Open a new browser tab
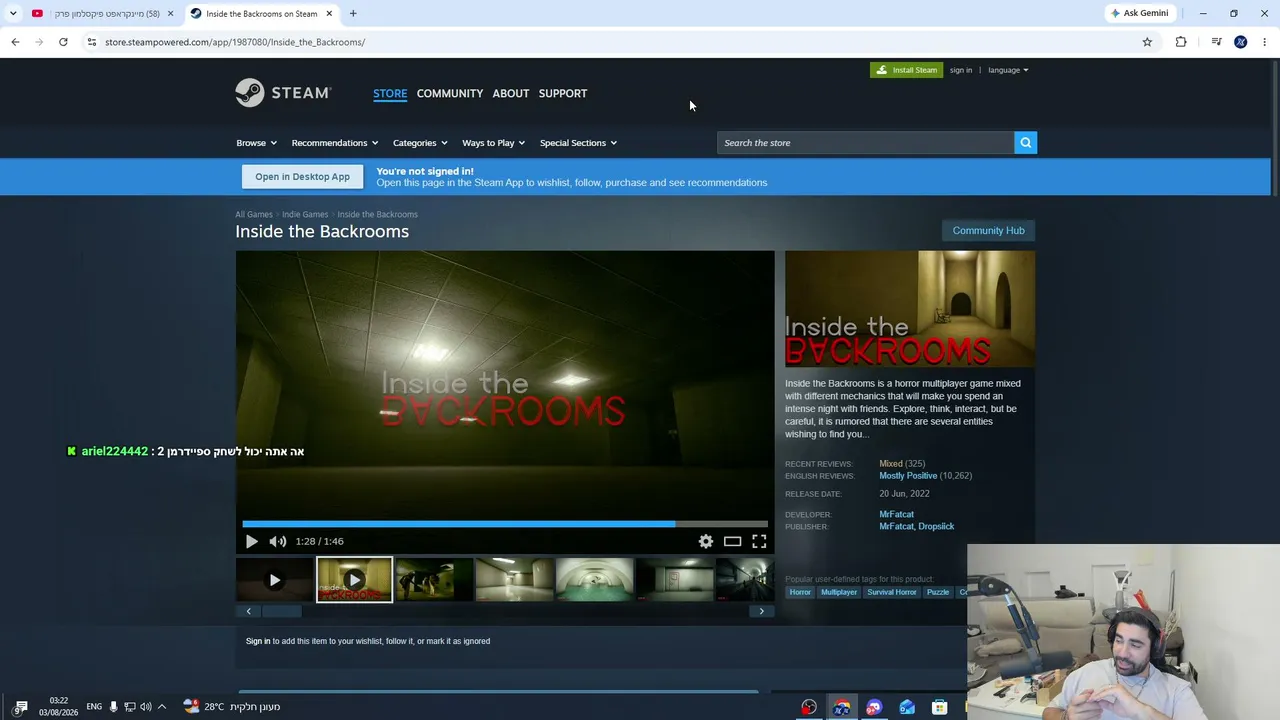1280x720 pixels. [x=353, y=13]
